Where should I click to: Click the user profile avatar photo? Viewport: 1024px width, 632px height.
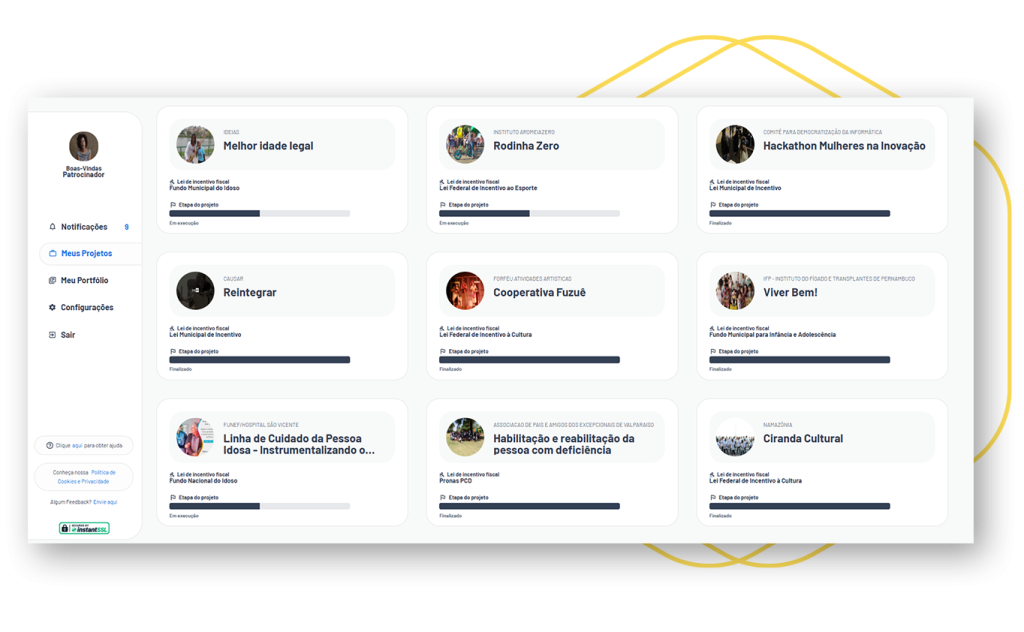tap(84, 146)
